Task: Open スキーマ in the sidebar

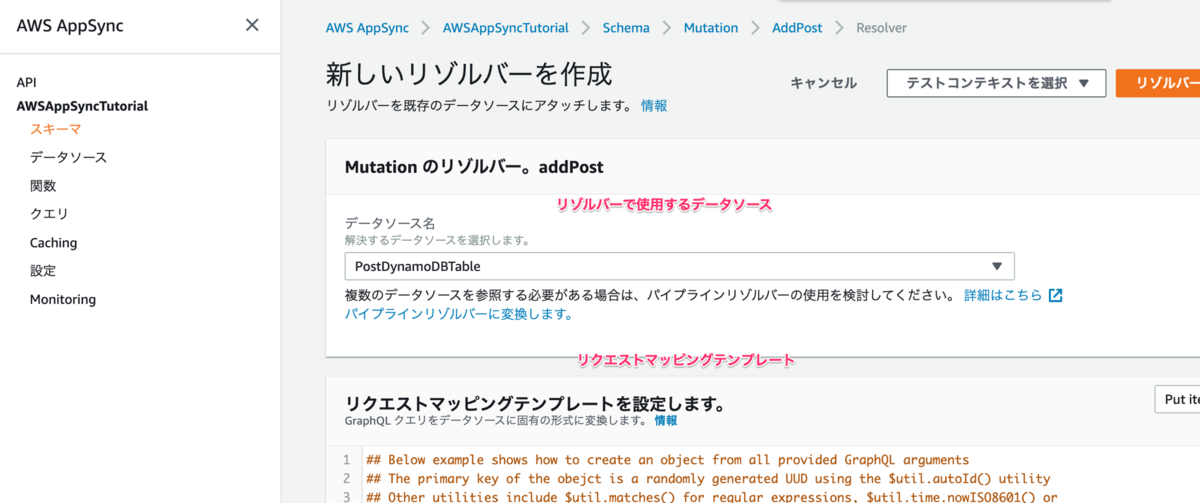Action: click(56, 129)
